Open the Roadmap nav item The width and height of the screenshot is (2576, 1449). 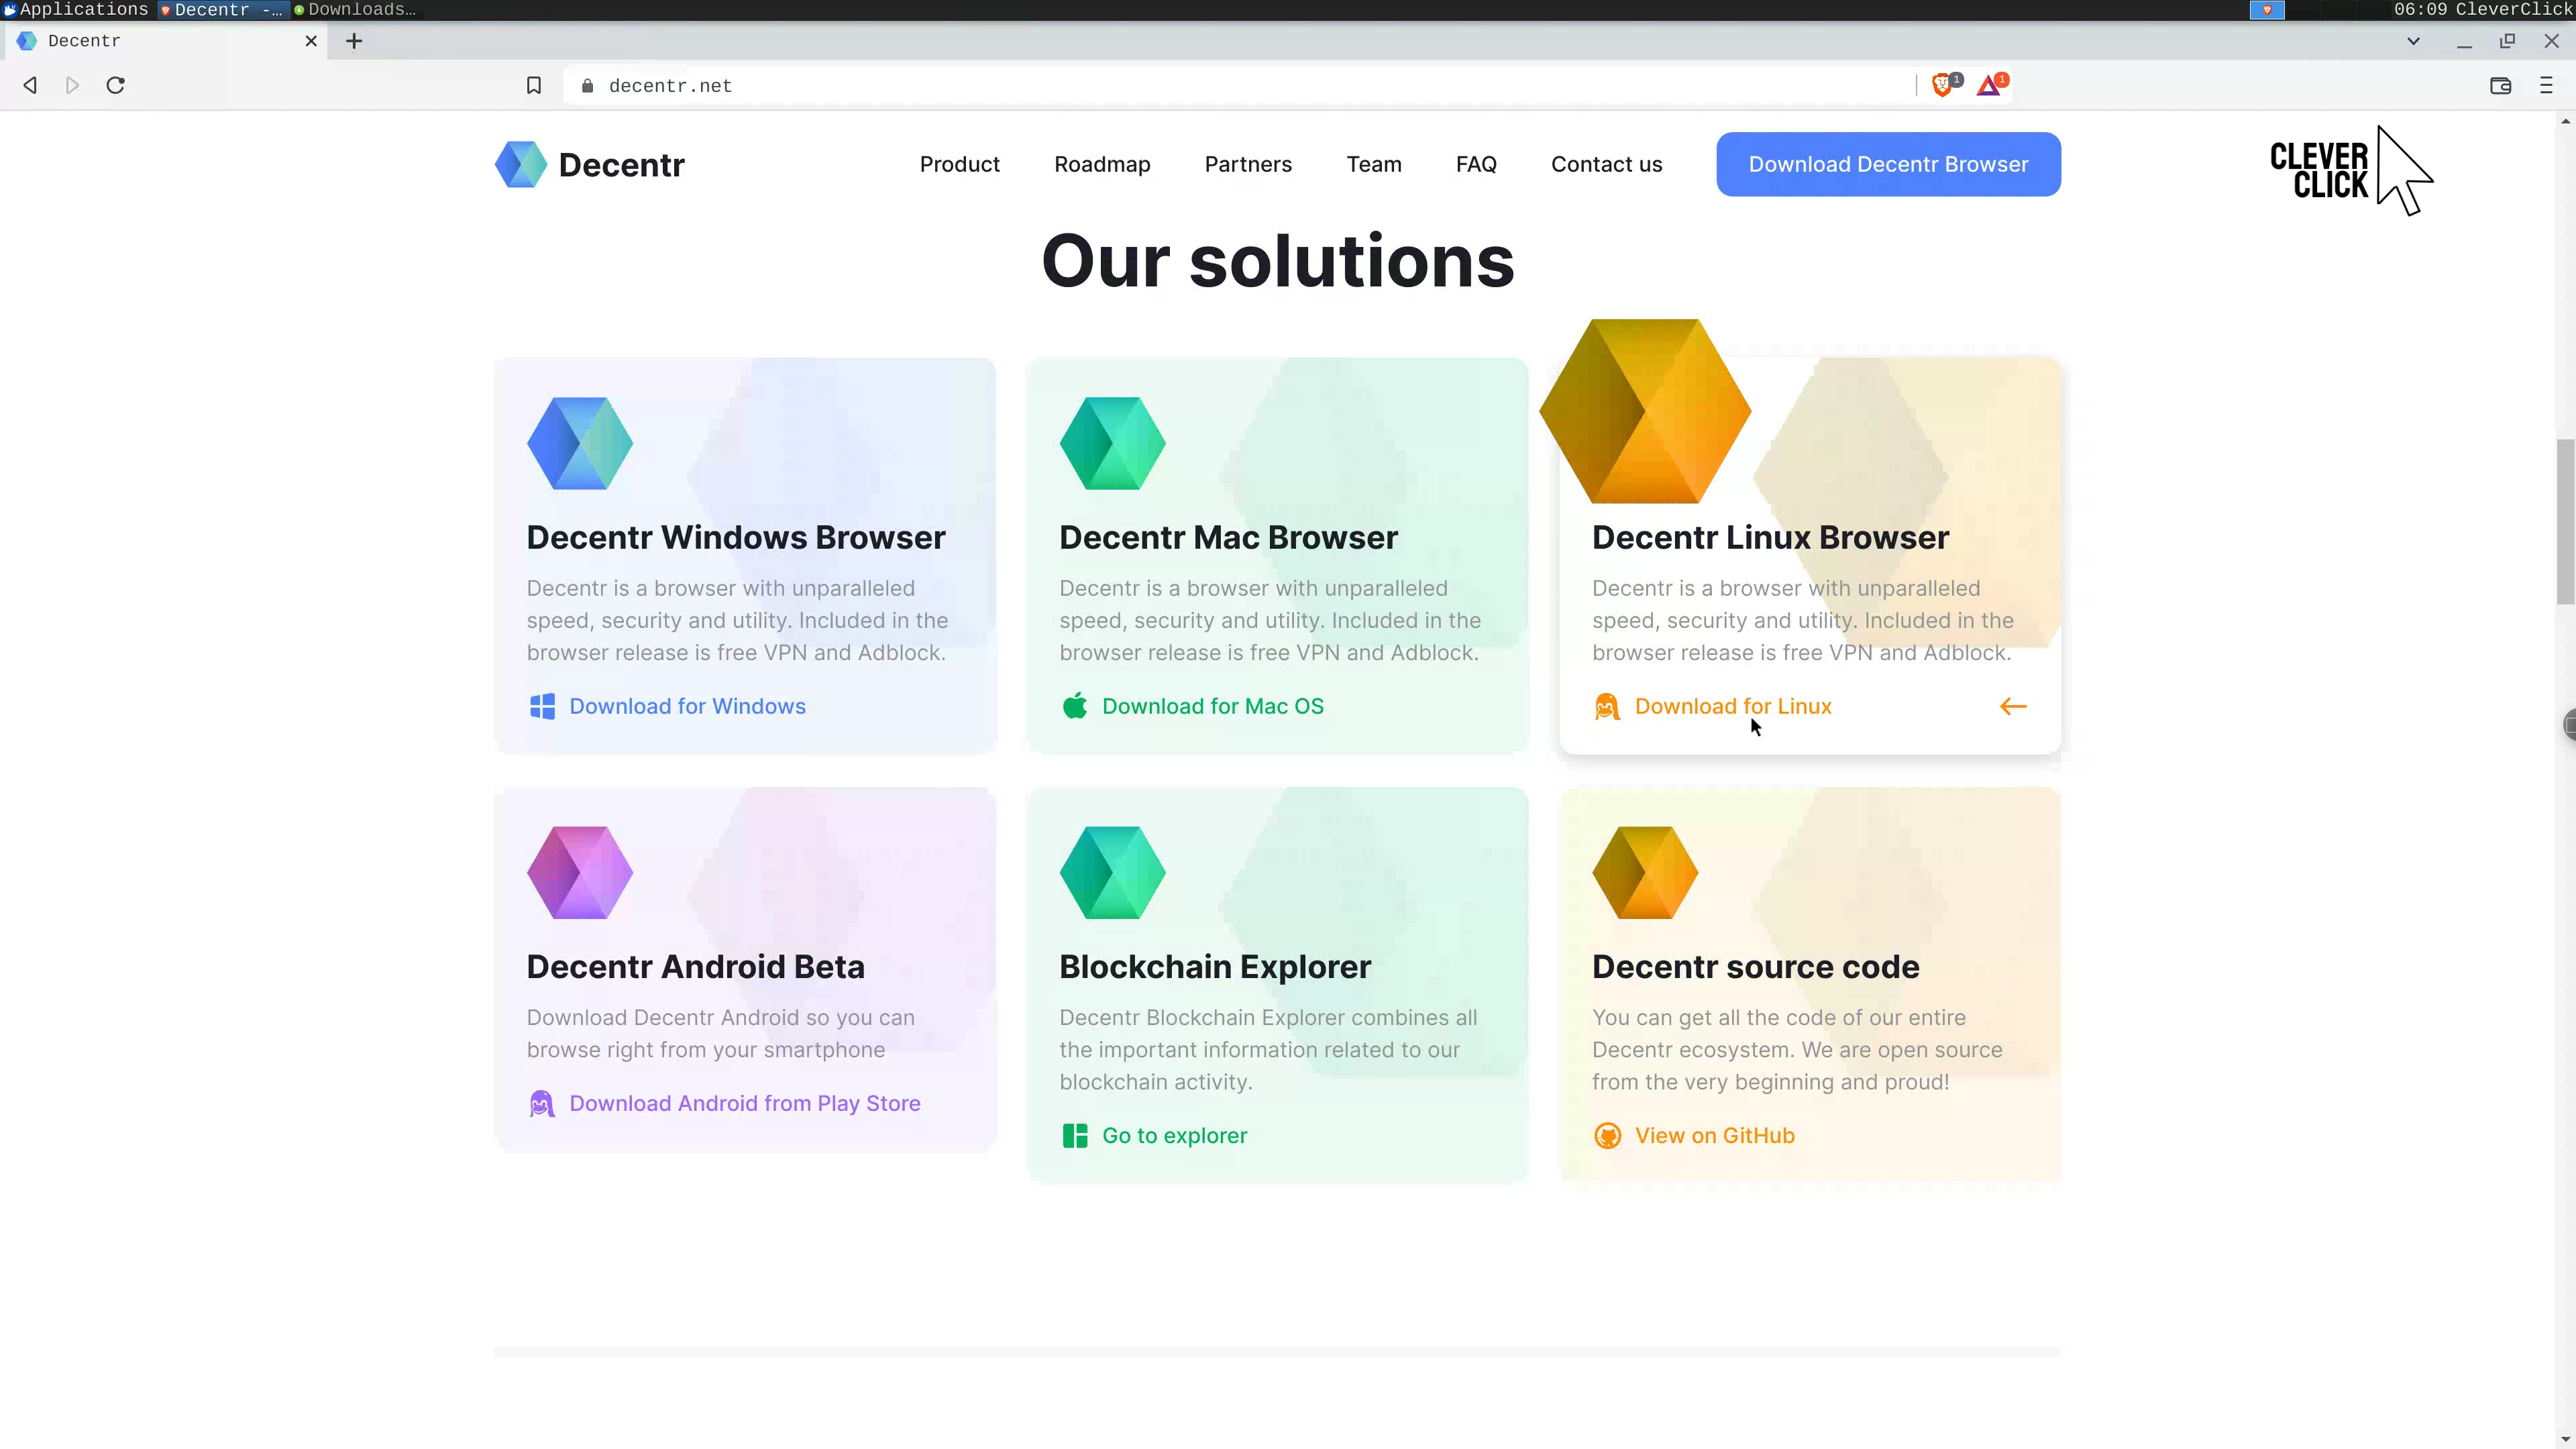(x=1102, y=164)
